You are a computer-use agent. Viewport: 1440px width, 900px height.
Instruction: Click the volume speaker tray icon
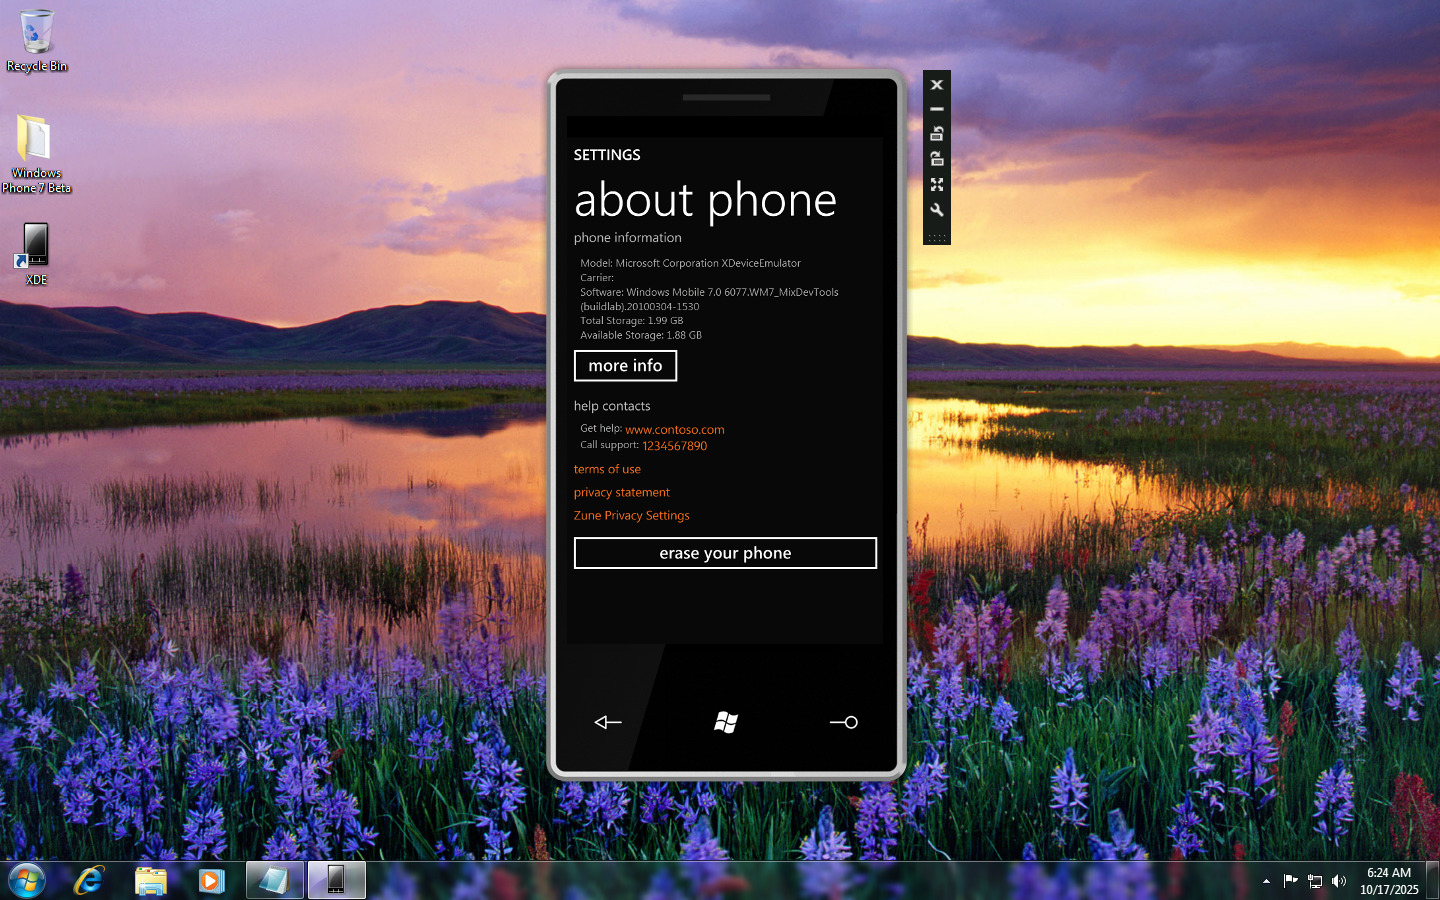pos(1339,881)
